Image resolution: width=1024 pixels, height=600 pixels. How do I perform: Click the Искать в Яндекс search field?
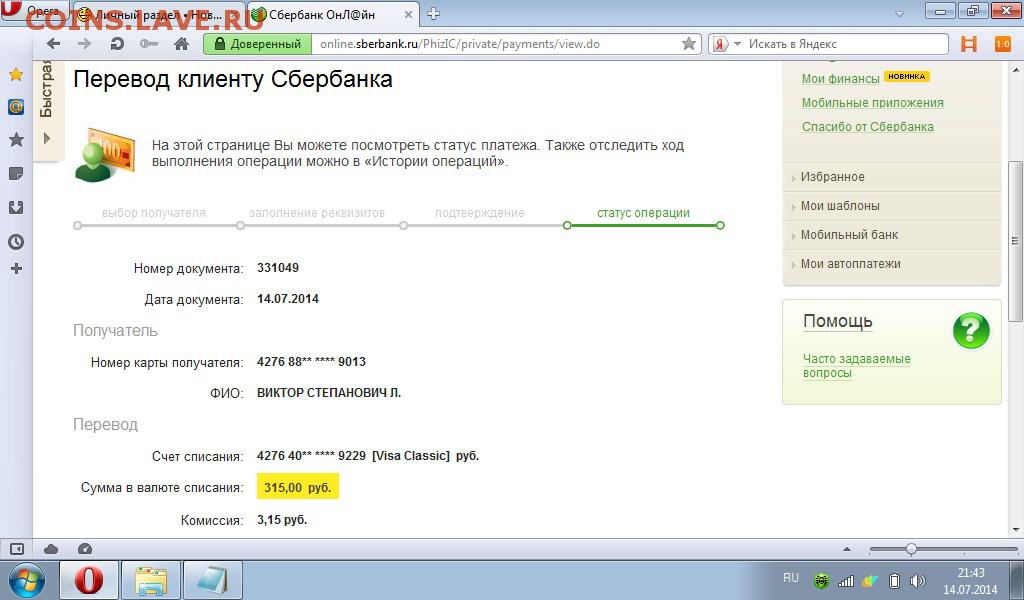[x=846, y=44]
